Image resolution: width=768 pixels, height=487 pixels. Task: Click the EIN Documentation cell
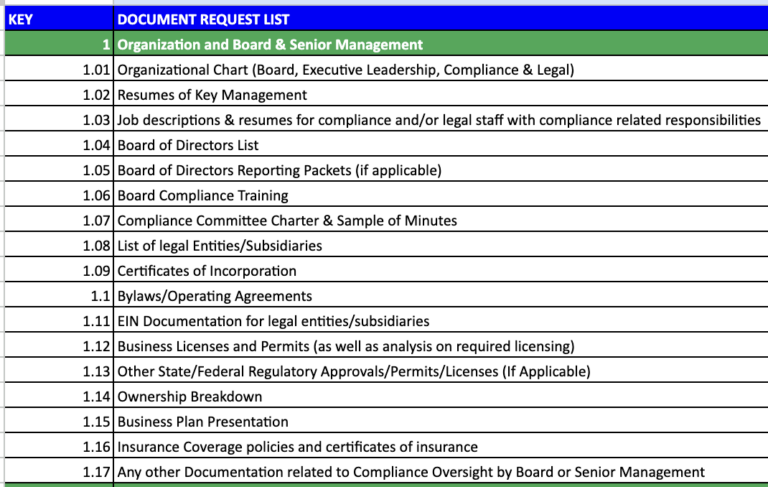coord(273,321)
